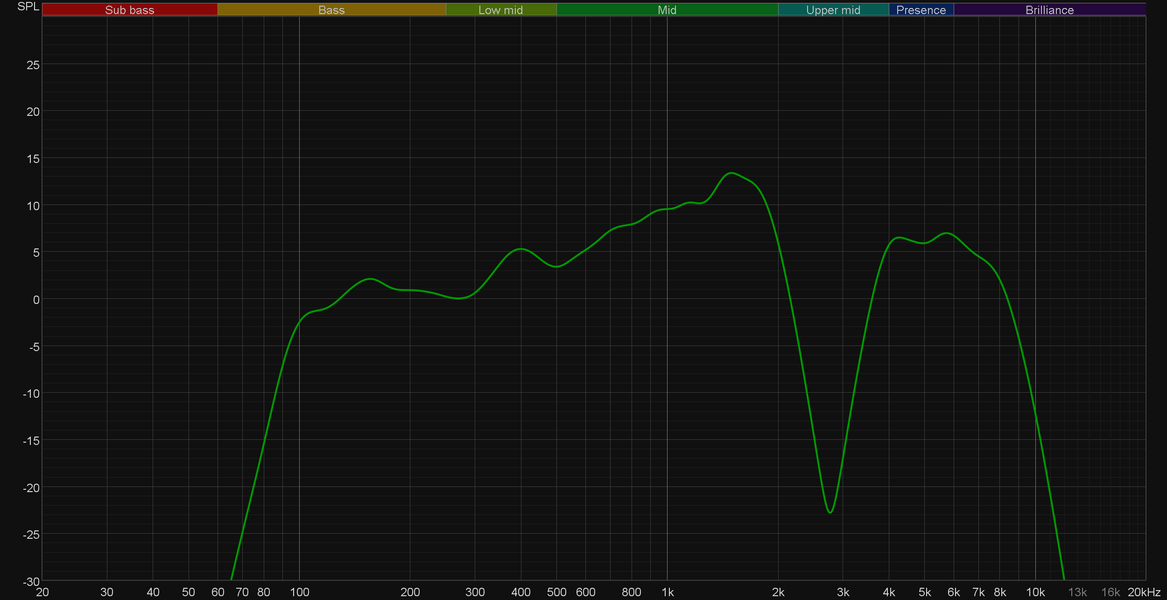
Task: Click the Bass frequency band label
Action: tap(331, 10)
